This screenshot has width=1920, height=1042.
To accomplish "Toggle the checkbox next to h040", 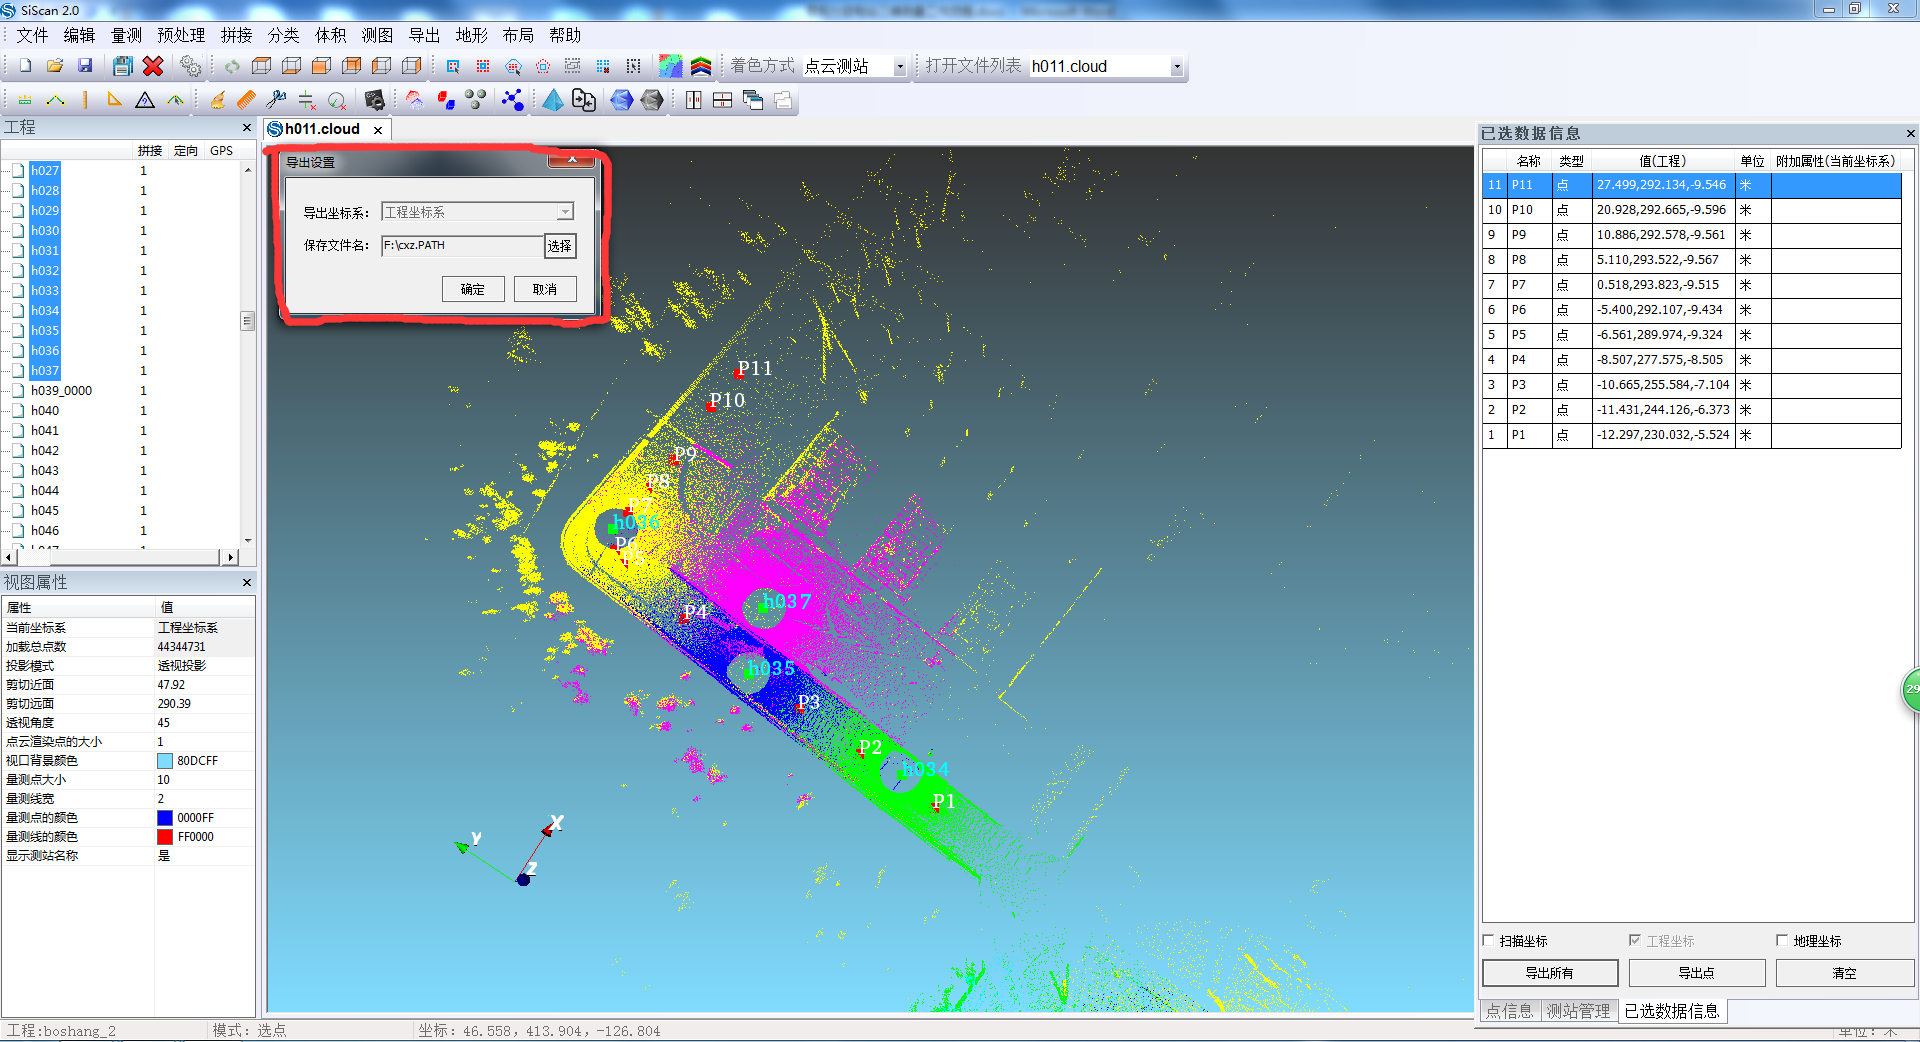I will click(x=18, y=411).
